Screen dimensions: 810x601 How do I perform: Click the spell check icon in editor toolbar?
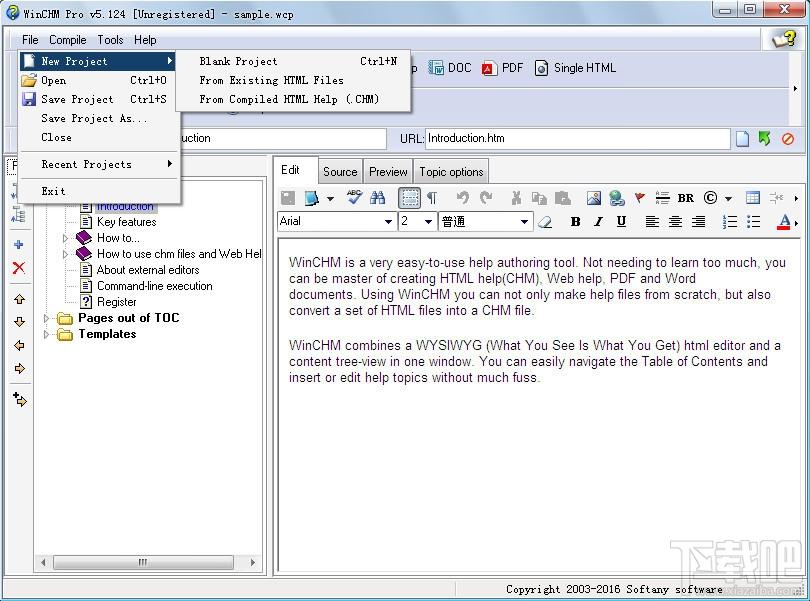coord(354,197)
